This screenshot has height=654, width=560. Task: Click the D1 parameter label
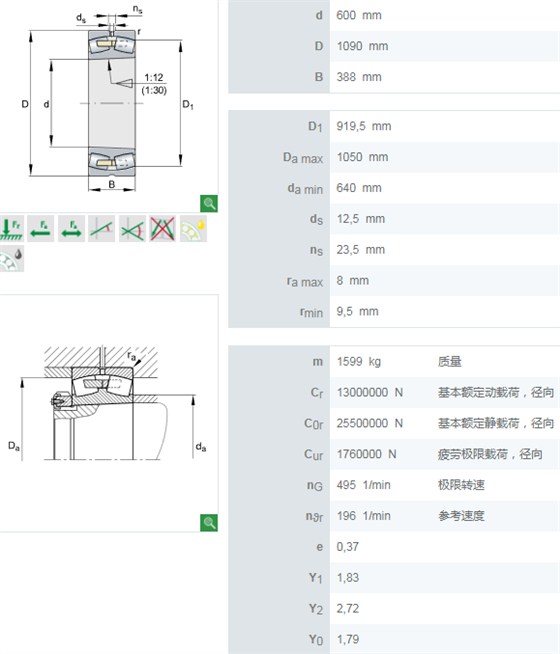[315, 127]
